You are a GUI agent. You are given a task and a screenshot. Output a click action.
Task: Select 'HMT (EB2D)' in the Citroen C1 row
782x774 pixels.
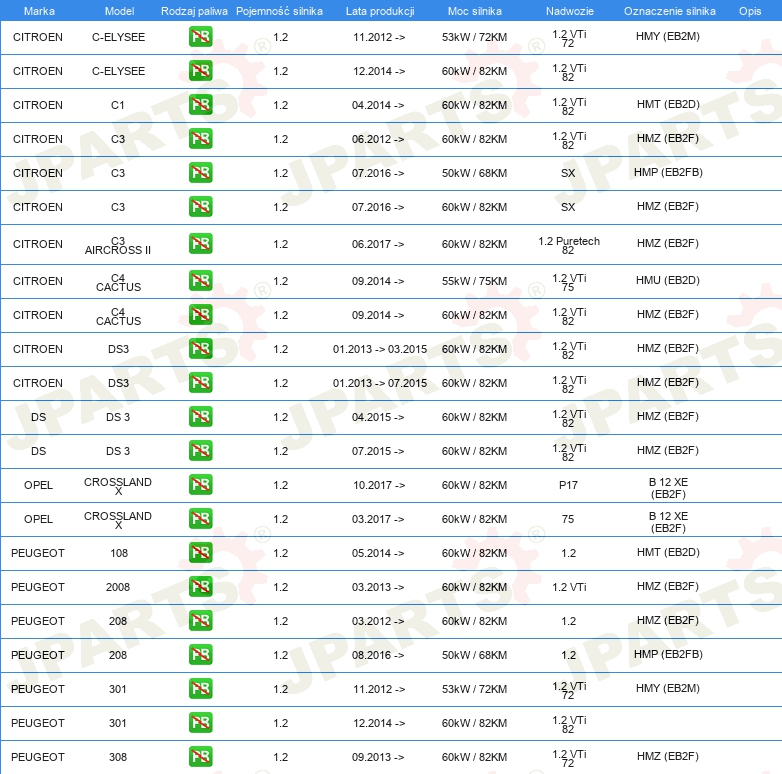[668, 104]
